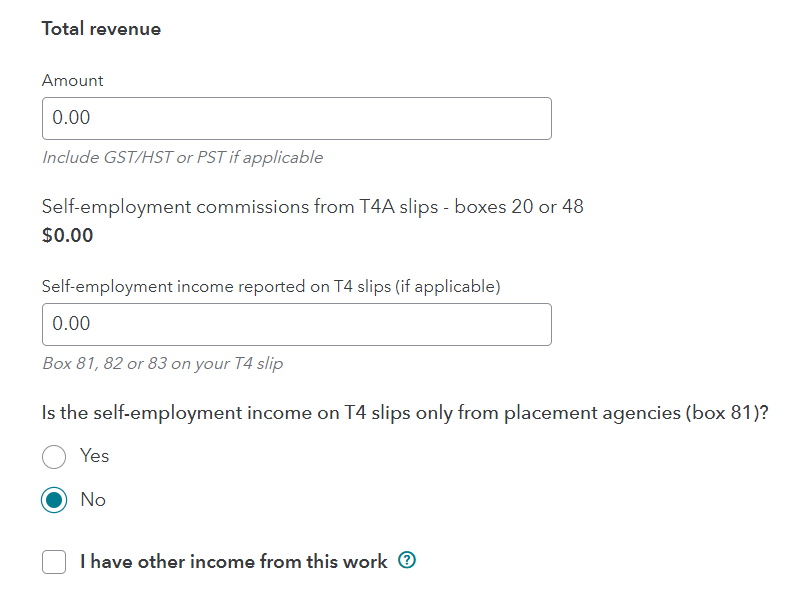This screenshot has height=614, width=805.
Task: Click the T4A slips commissions description text
Action: (313, 207)
